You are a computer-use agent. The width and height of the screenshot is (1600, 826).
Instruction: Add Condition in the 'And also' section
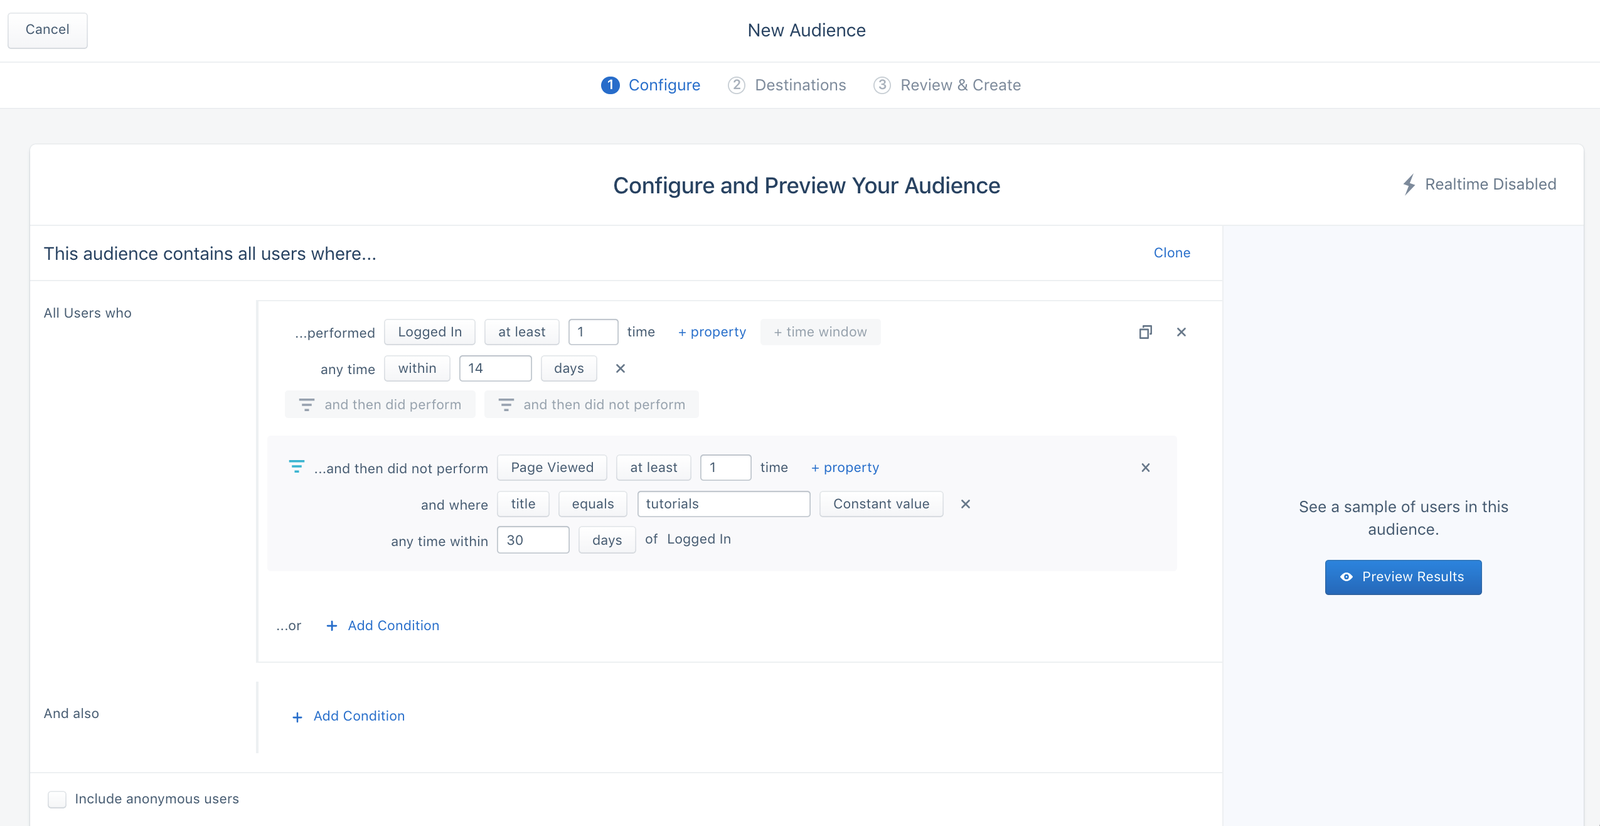348,717
